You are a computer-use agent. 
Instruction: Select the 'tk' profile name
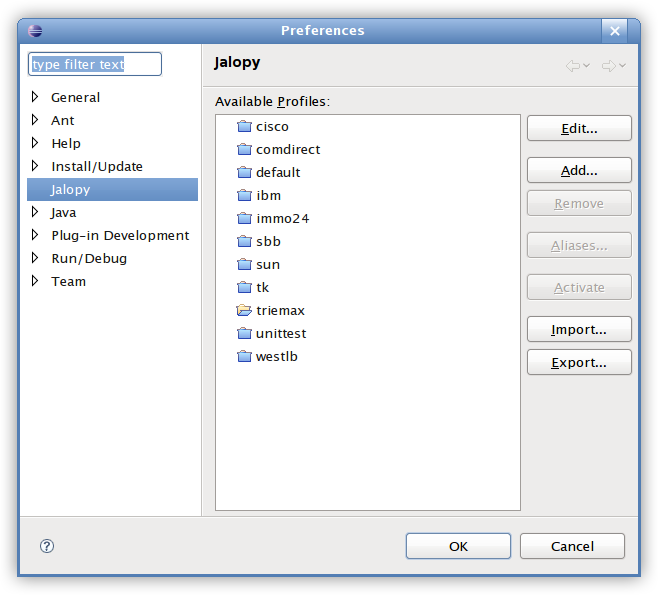[262, 288]
